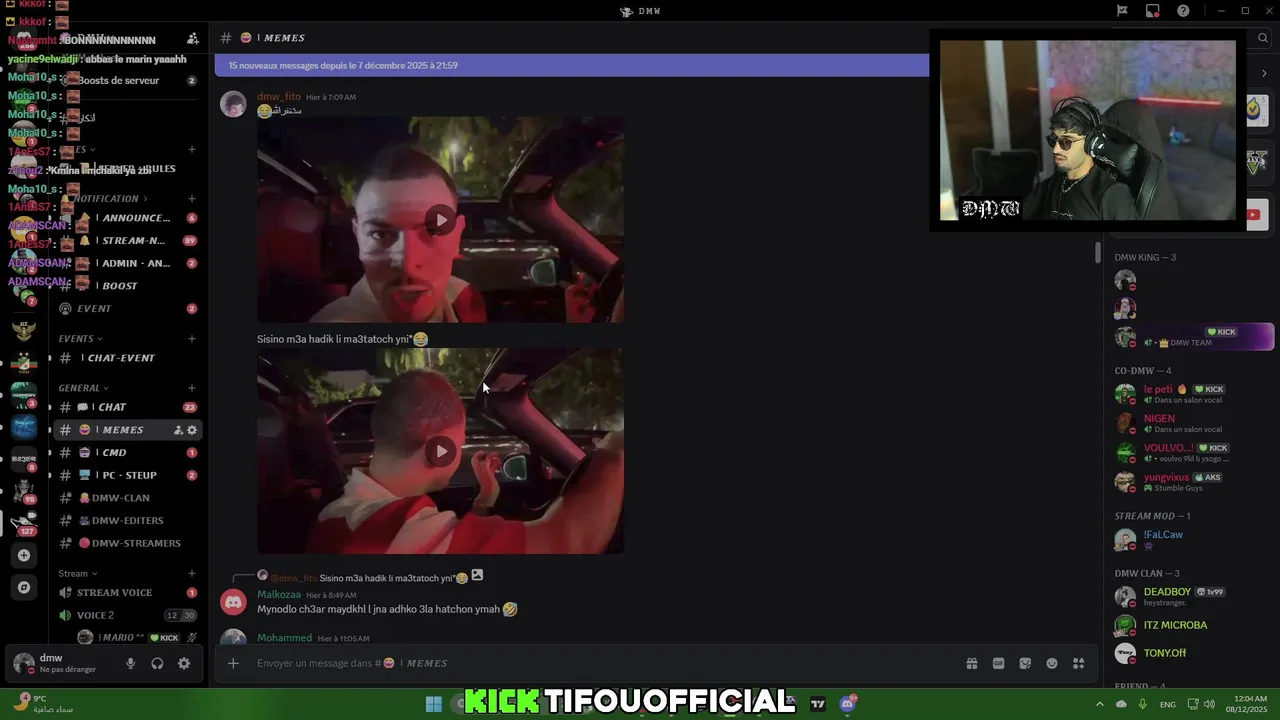The height and width of the screenshot is (720, 1280).
Task: Open user settings gear beside dmw
Action: [x=184, y=663]
